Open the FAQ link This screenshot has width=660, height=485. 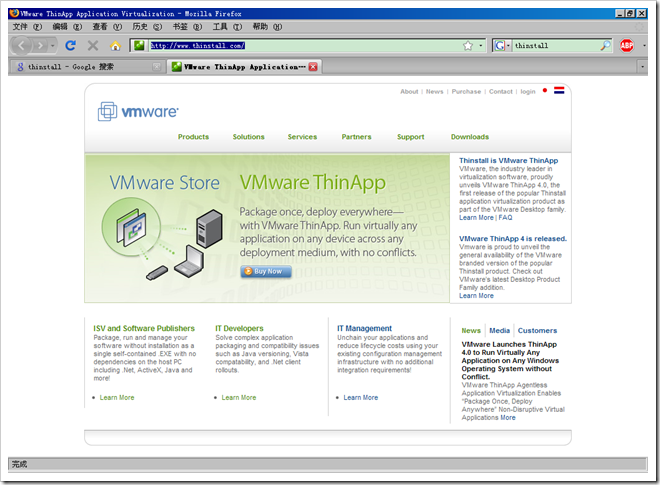click(505, 218)
